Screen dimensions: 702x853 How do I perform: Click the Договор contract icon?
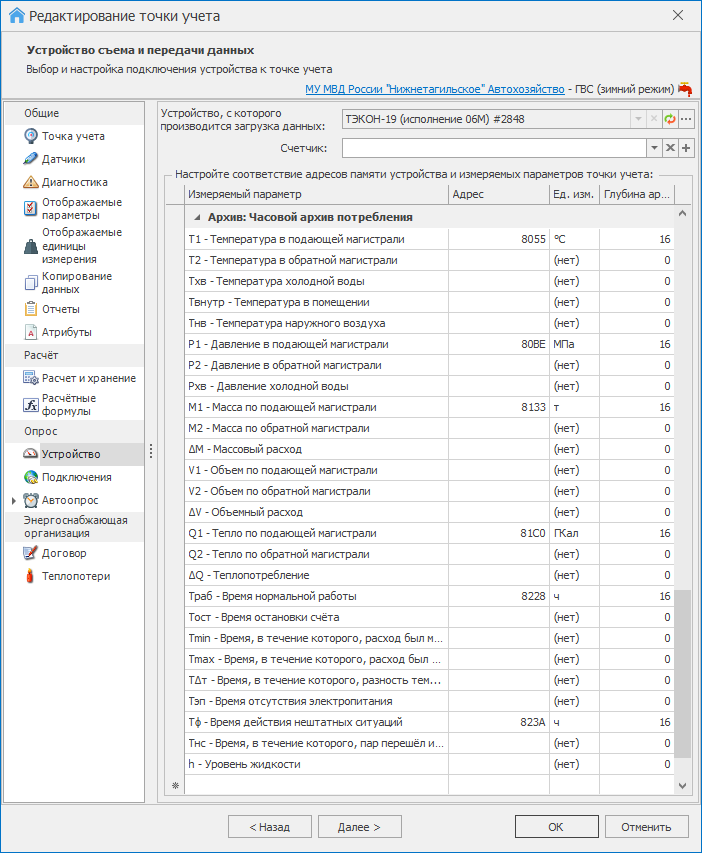pos(31,553)
